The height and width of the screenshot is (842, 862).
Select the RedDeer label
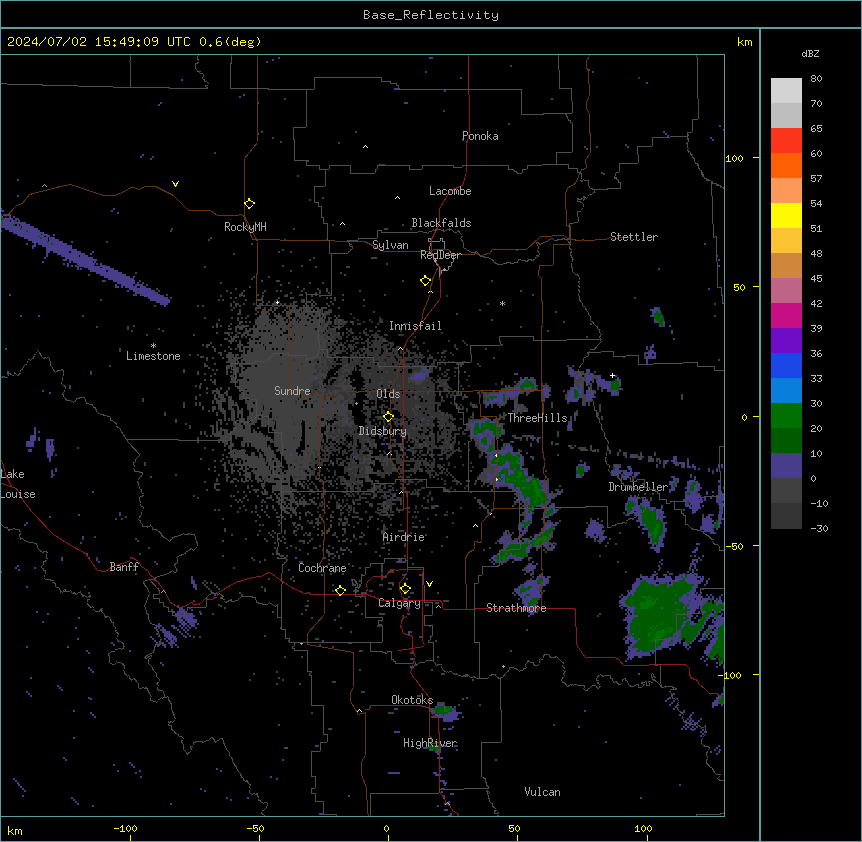pyautogui.click(x=441, y=255)
